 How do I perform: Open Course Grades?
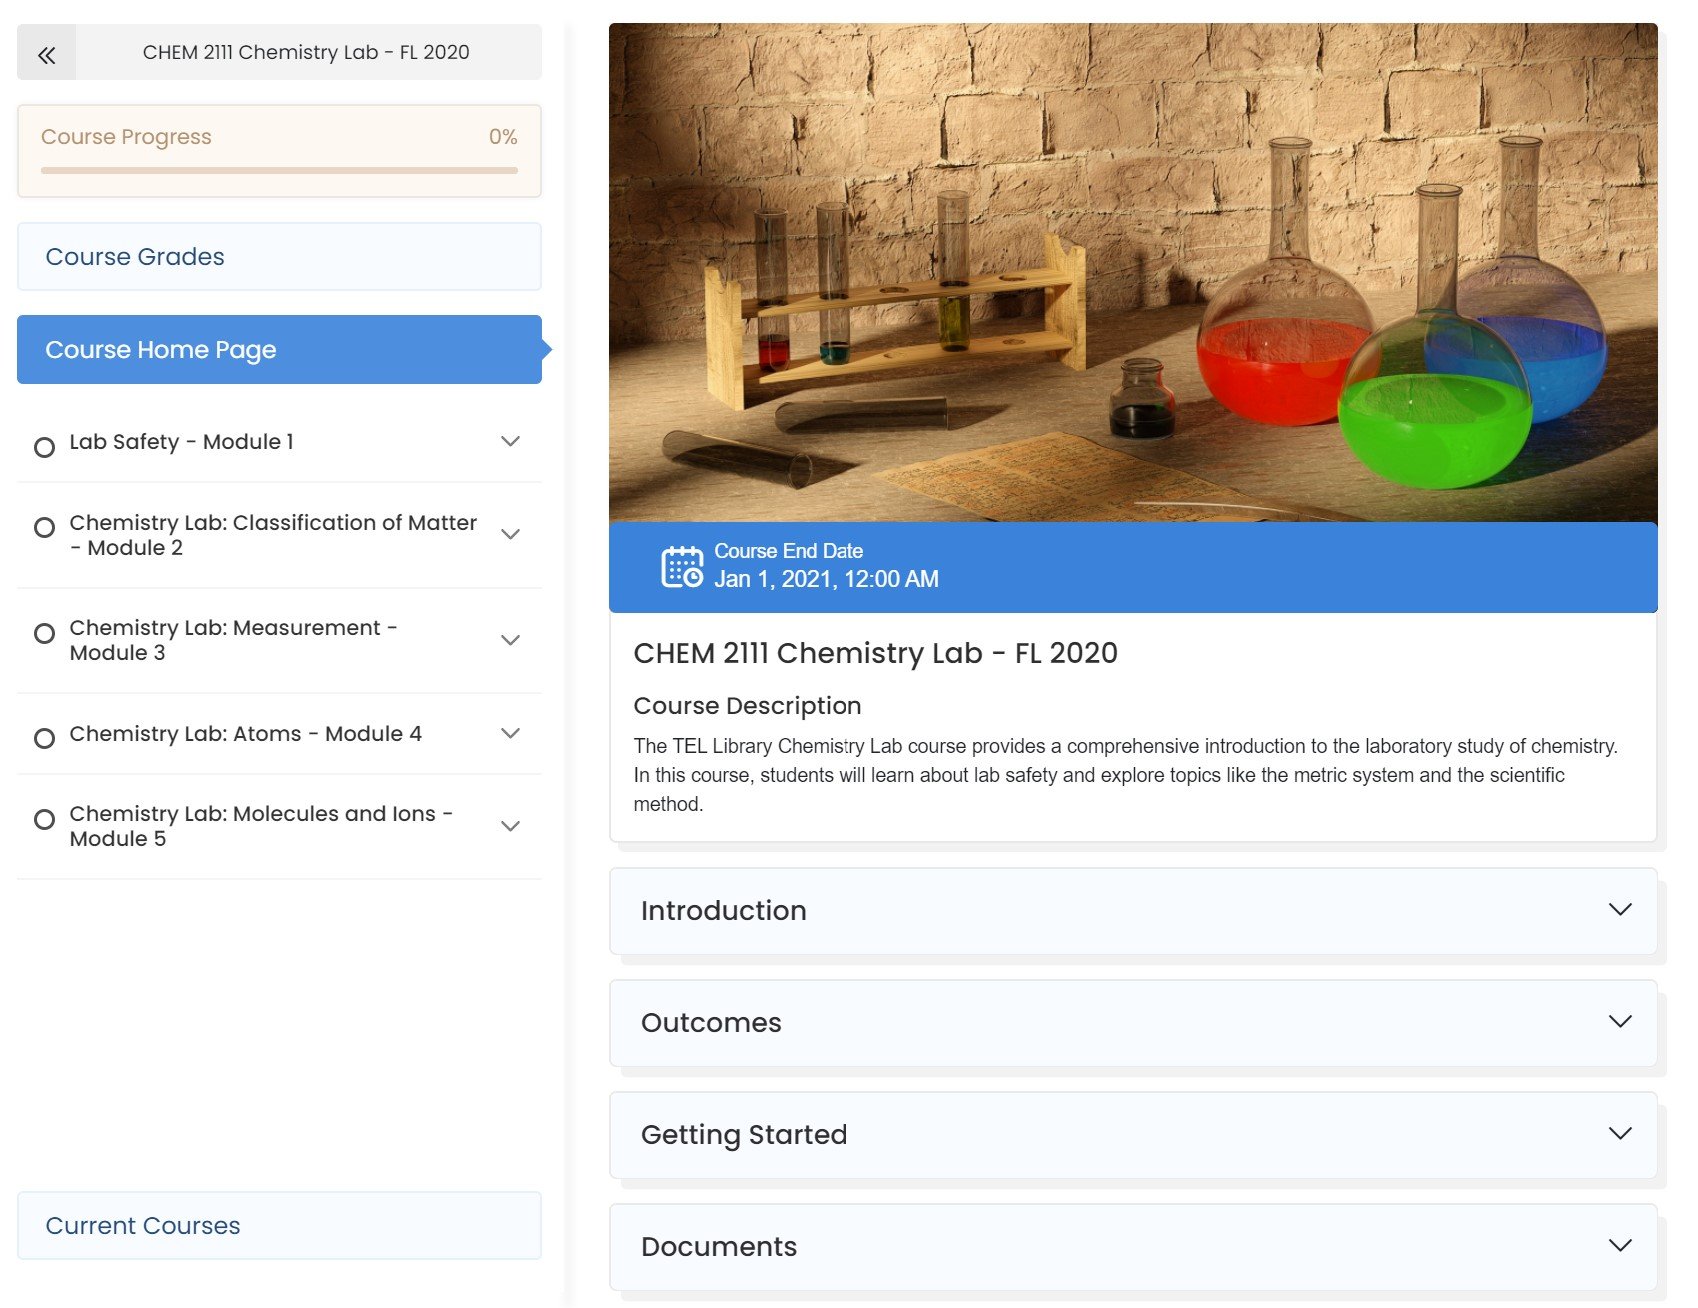279,257
